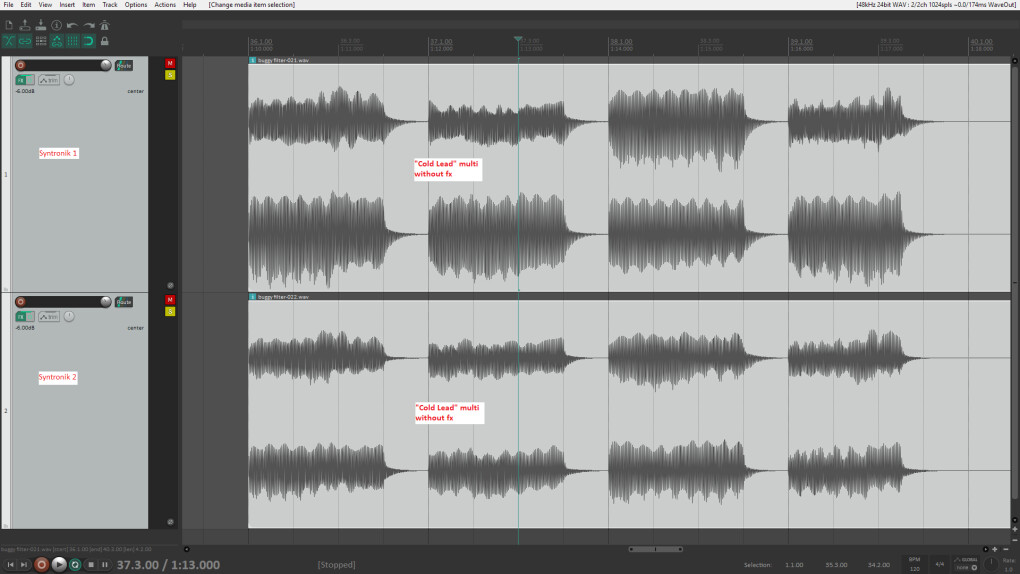Viewport: 1020px width, 574px height.
Task: Open the Actions menu
Action: point(165,5)
